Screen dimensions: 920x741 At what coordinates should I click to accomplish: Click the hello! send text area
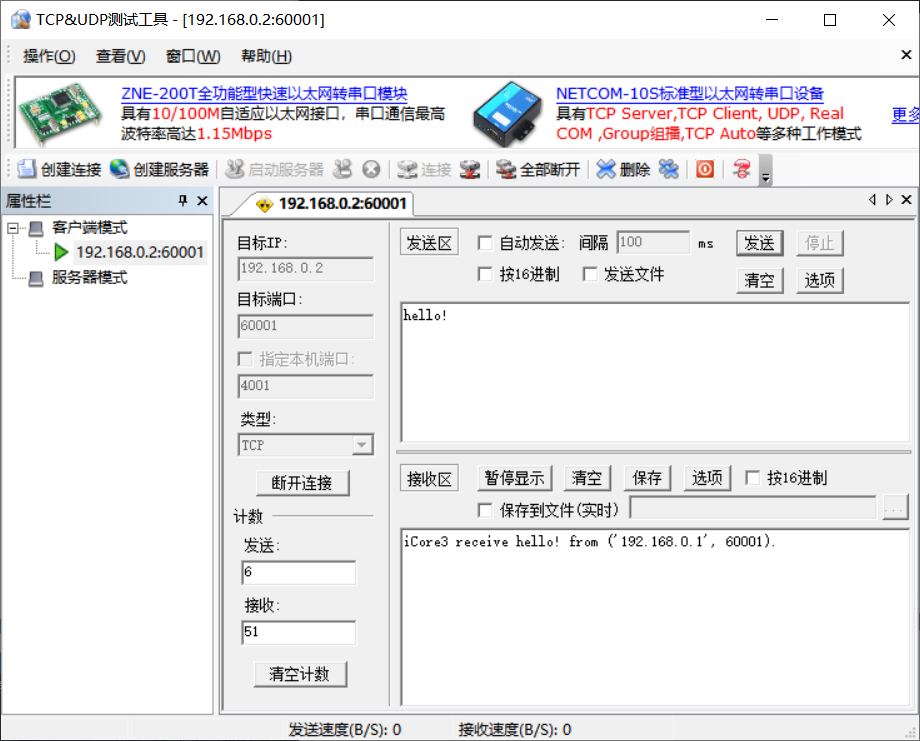(655, 370)
